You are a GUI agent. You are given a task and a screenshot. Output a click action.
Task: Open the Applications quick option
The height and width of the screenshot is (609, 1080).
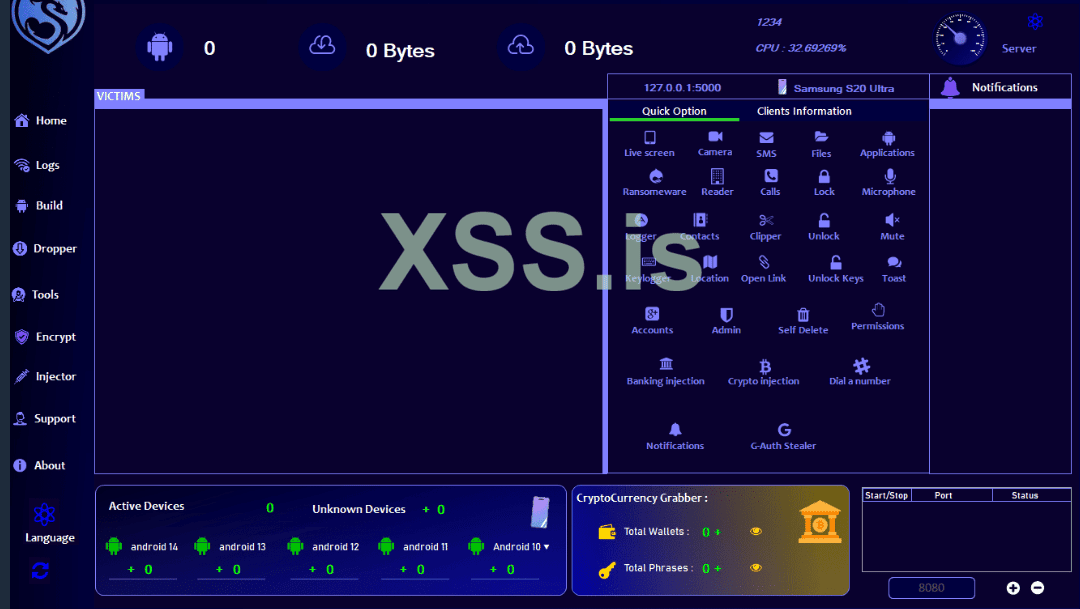888,138
